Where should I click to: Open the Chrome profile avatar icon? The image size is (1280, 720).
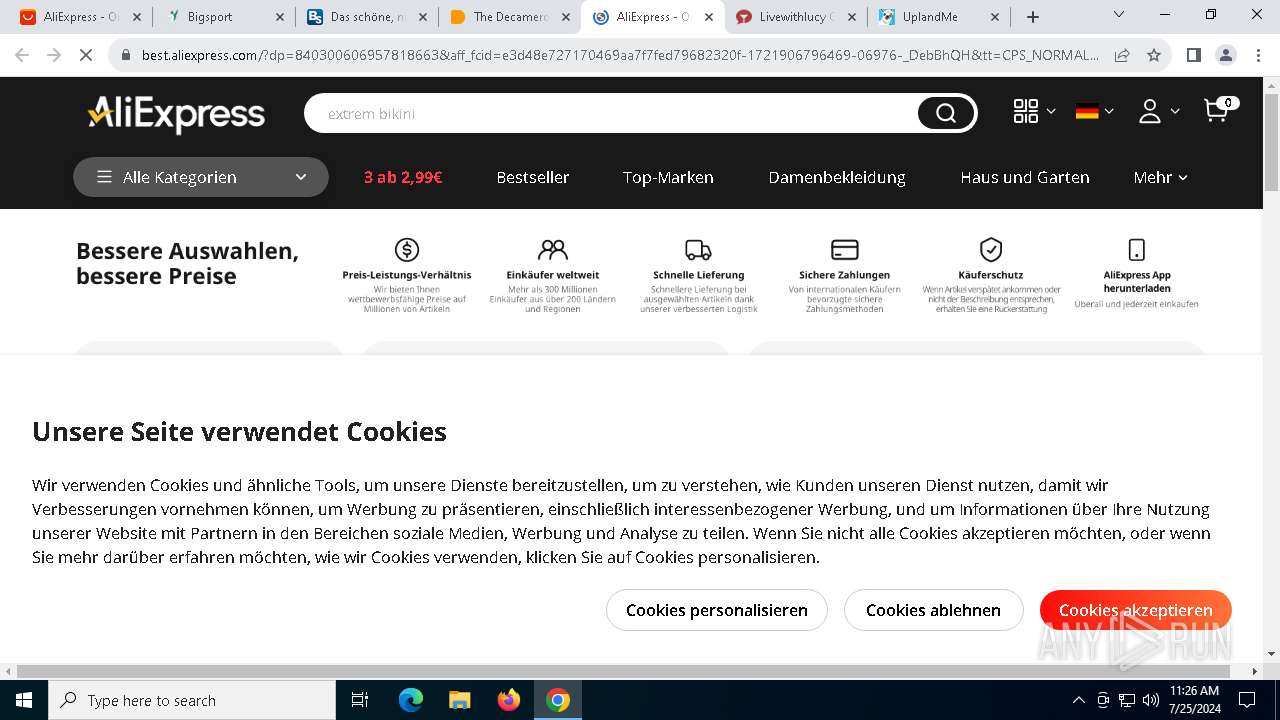1226,55
